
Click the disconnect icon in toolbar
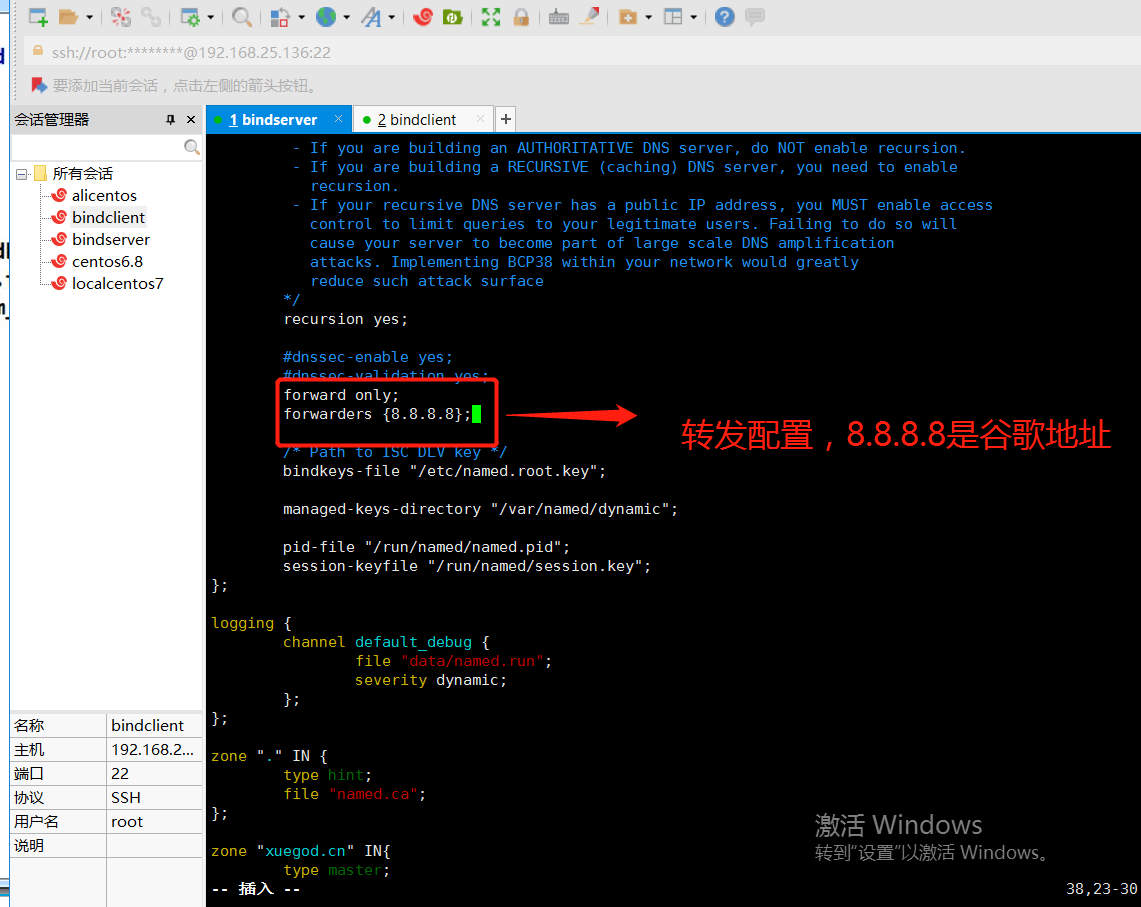121,17
